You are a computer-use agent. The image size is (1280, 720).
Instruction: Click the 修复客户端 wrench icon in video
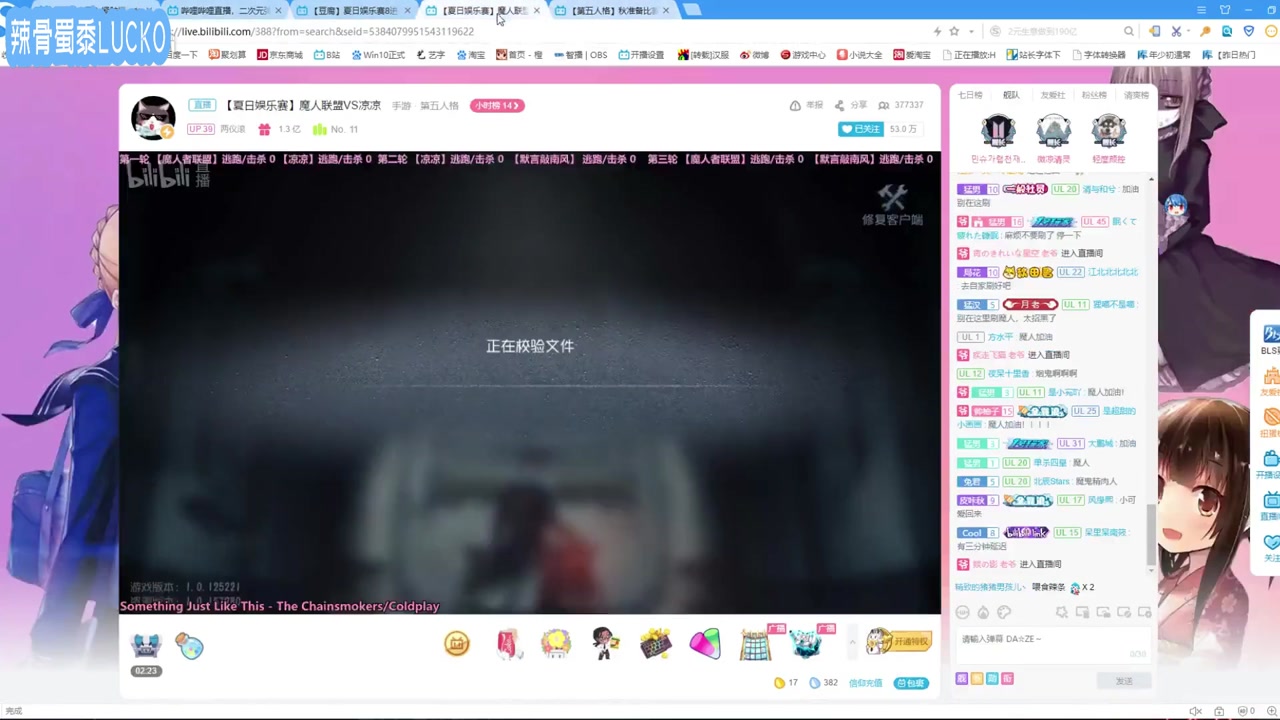coord(892,205)
